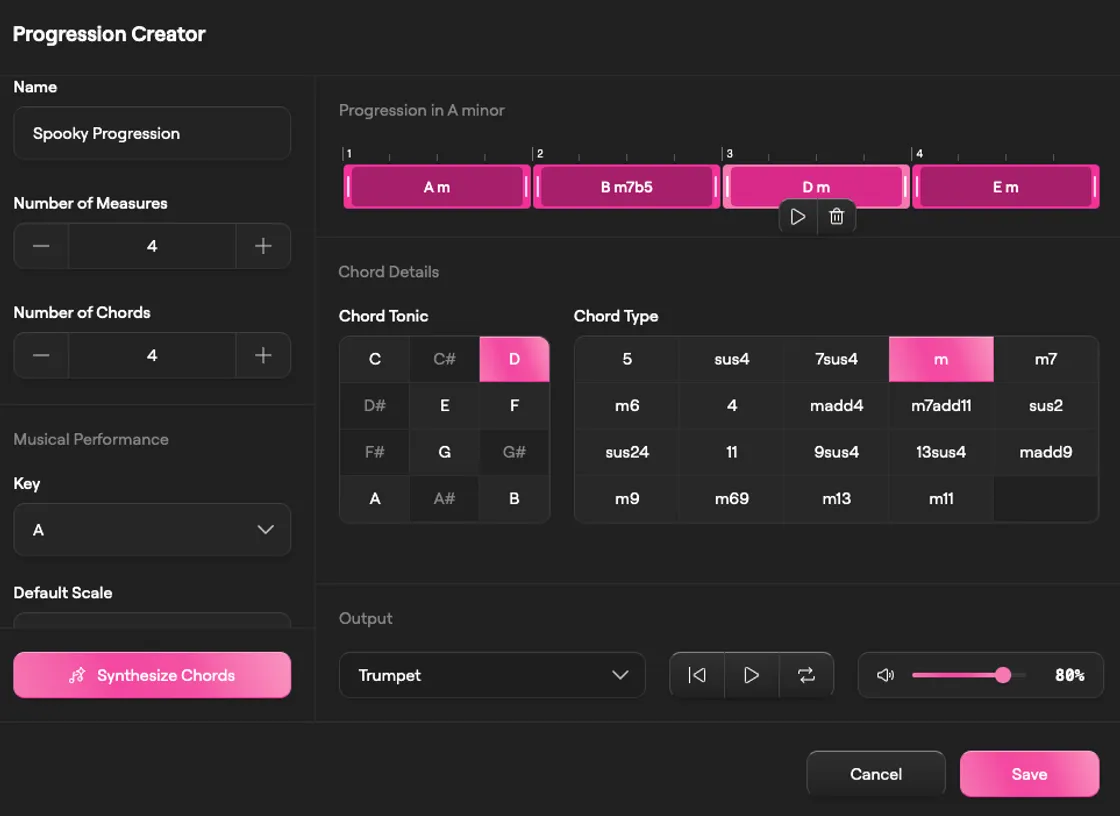Click the Name field to edit it
This screenshot has height=816, width=1120.
click(x=152, y=133)
